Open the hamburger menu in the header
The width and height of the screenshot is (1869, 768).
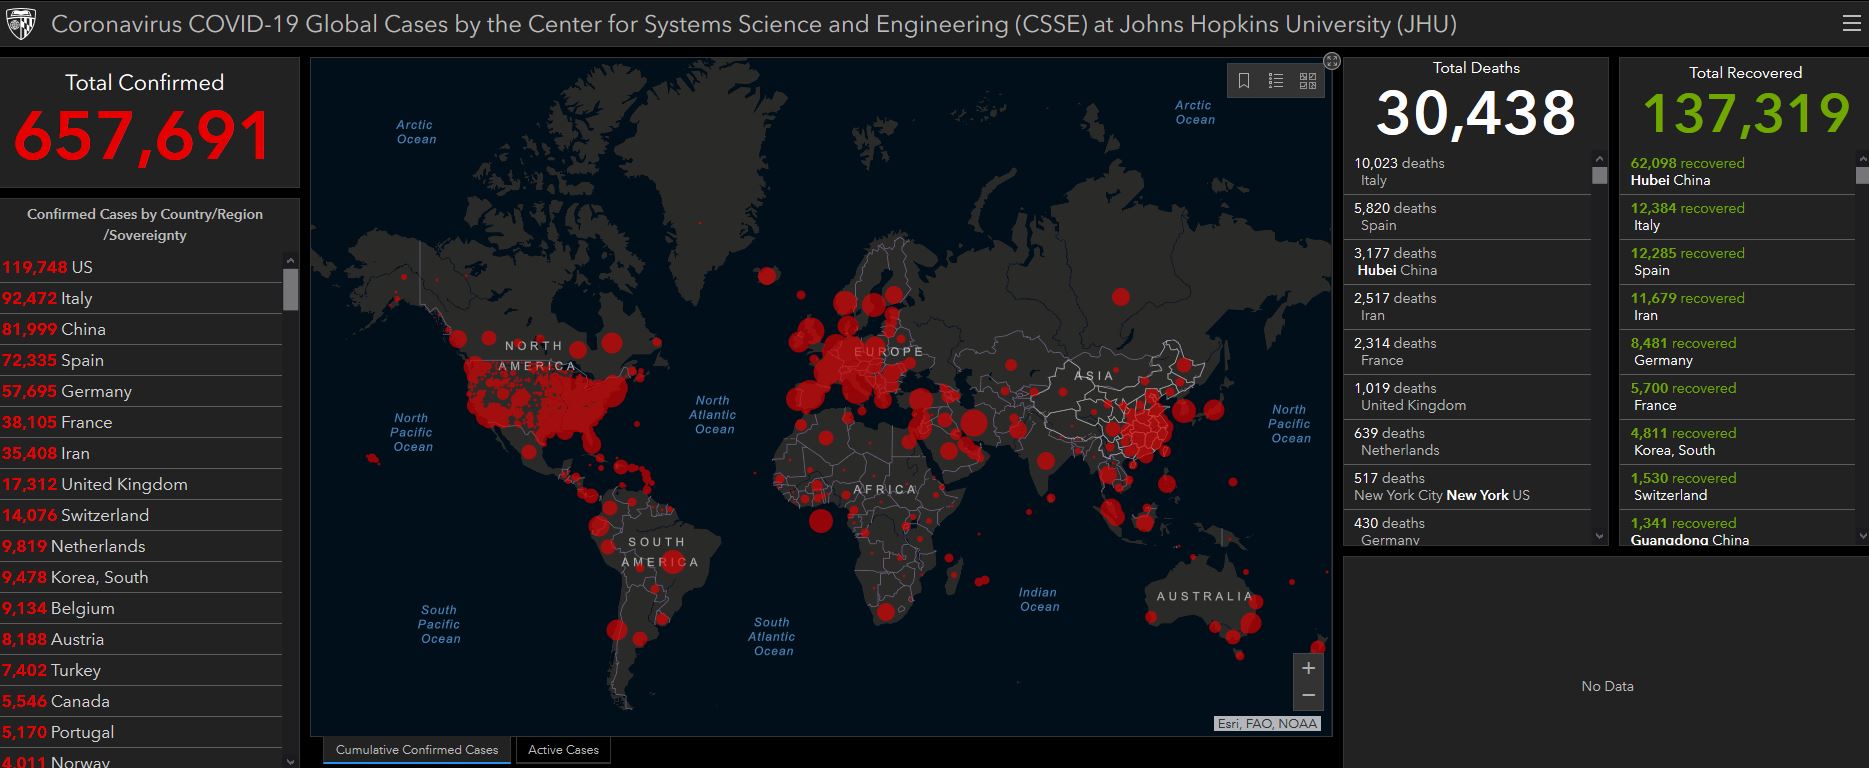point(1851,24)
